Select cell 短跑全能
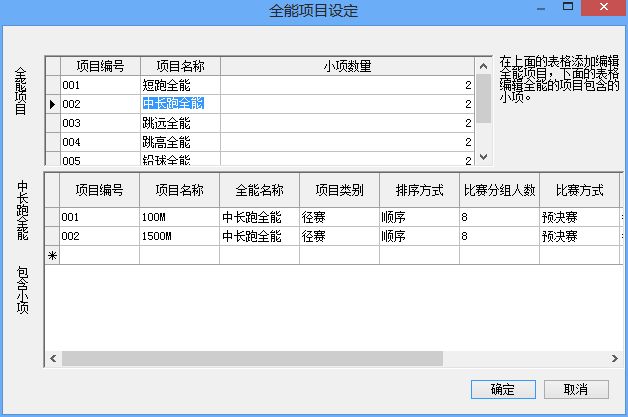 pos(180,85)
